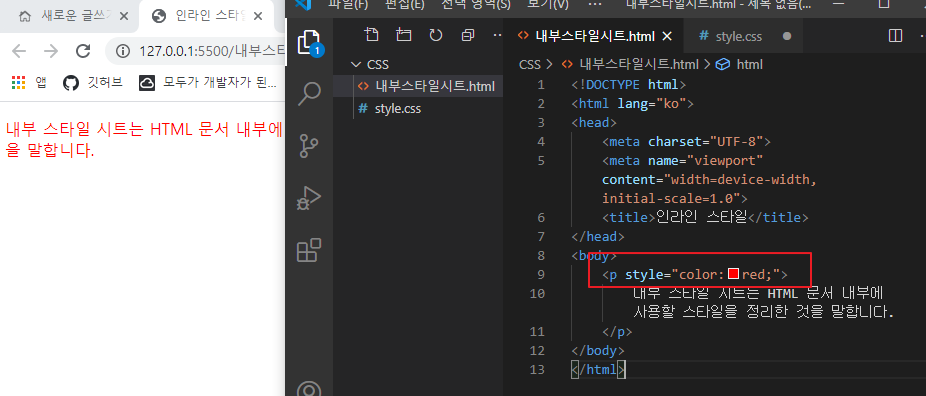The width and height of the screenshot is (926, 396).
Task: Click the charset="UTF-8" text on line 4
Action: click(x=706, y=142)
